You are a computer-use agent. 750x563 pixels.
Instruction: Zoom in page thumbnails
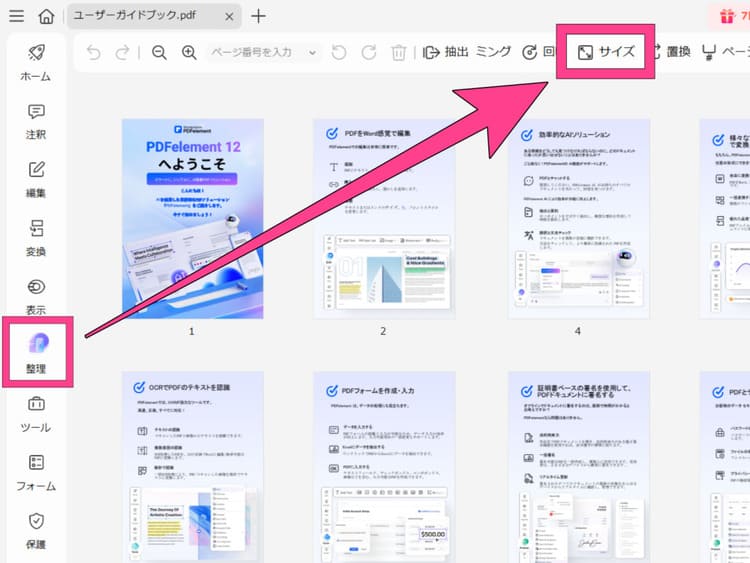(x=189, y=52)
